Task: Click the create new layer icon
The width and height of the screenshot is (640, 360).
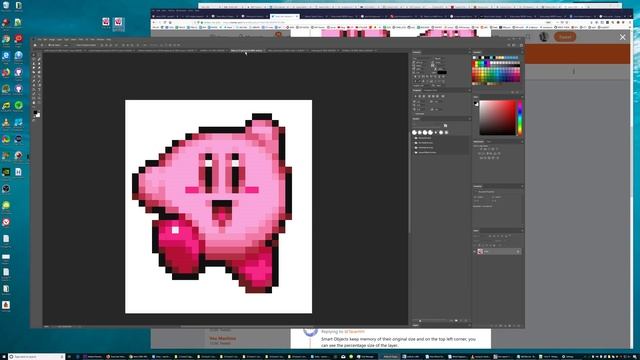Action: pyautogui.click(x=514, y=326)
